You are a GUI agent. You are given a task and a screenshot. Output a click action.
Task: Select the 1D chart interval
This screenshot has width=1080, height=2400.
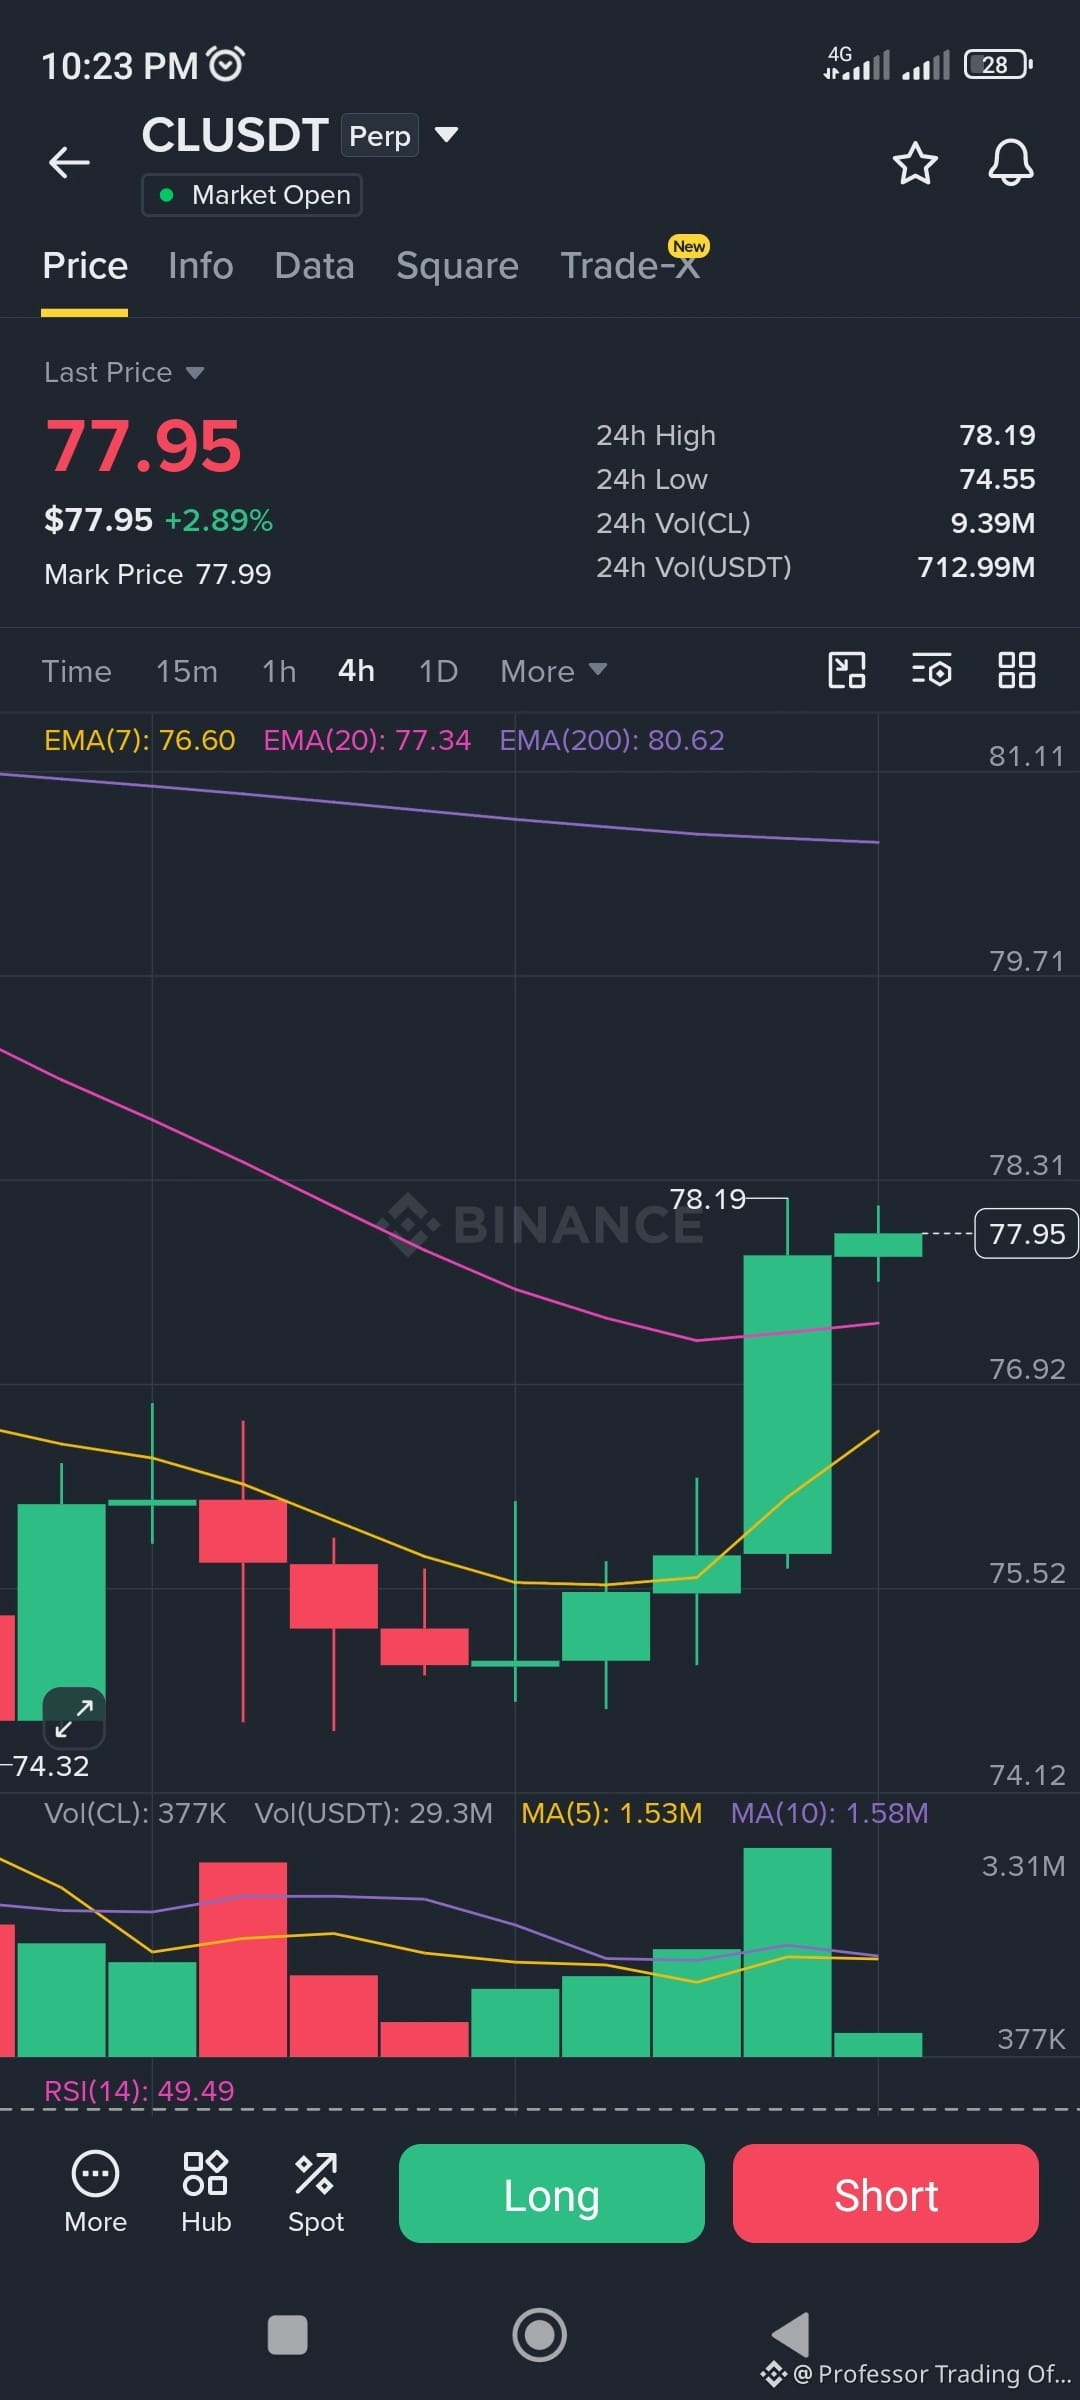pos(438,671)
